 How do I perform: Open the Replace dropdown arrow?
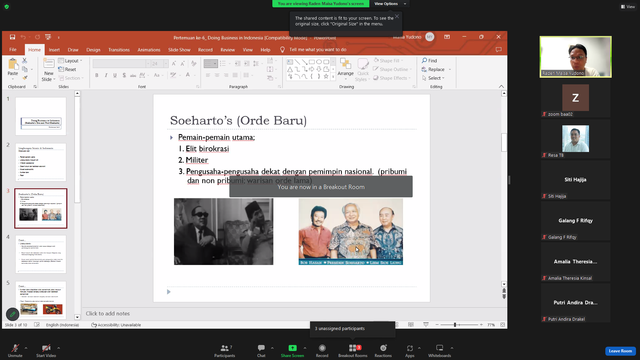click(x=450, y=69)
